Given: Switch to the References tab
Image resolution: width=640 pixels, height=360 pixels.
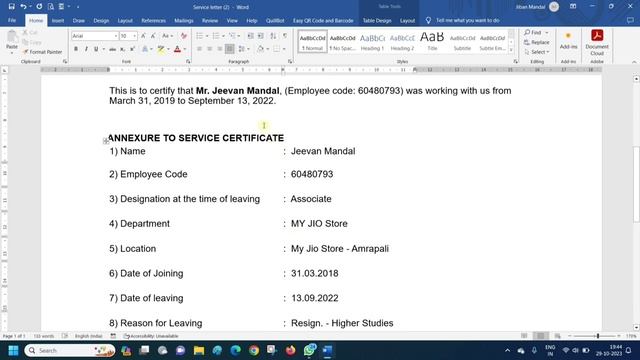Looking at the screenshot, I should 153,20.
